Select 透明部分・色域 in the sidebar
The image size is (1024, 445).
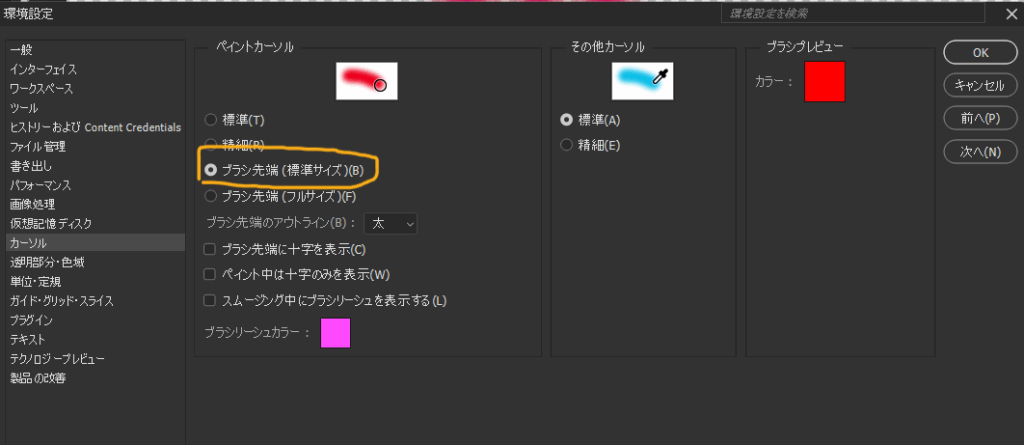(47, 262)
